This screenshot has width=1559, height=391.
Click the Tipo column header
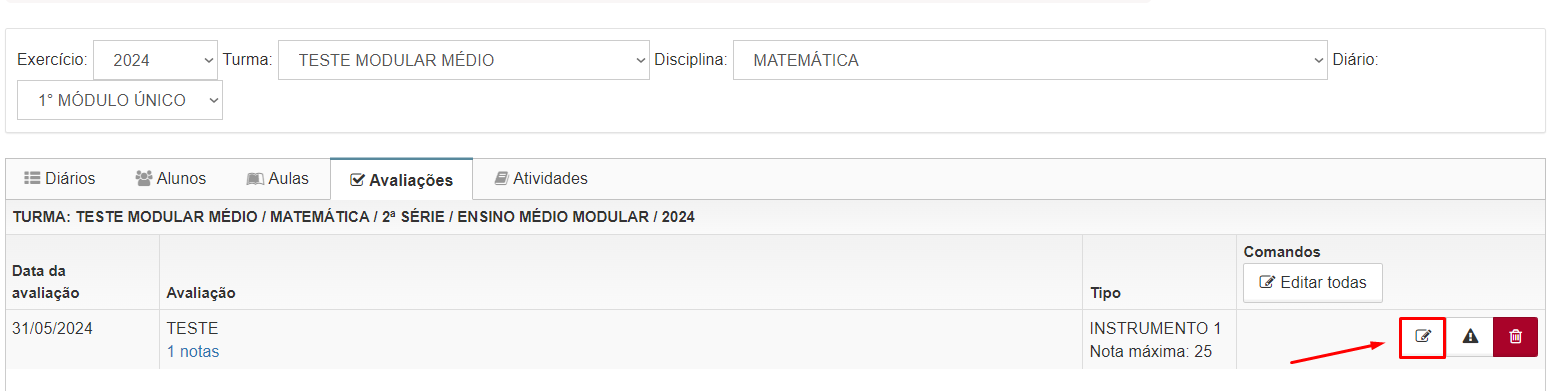(1105, 293)
